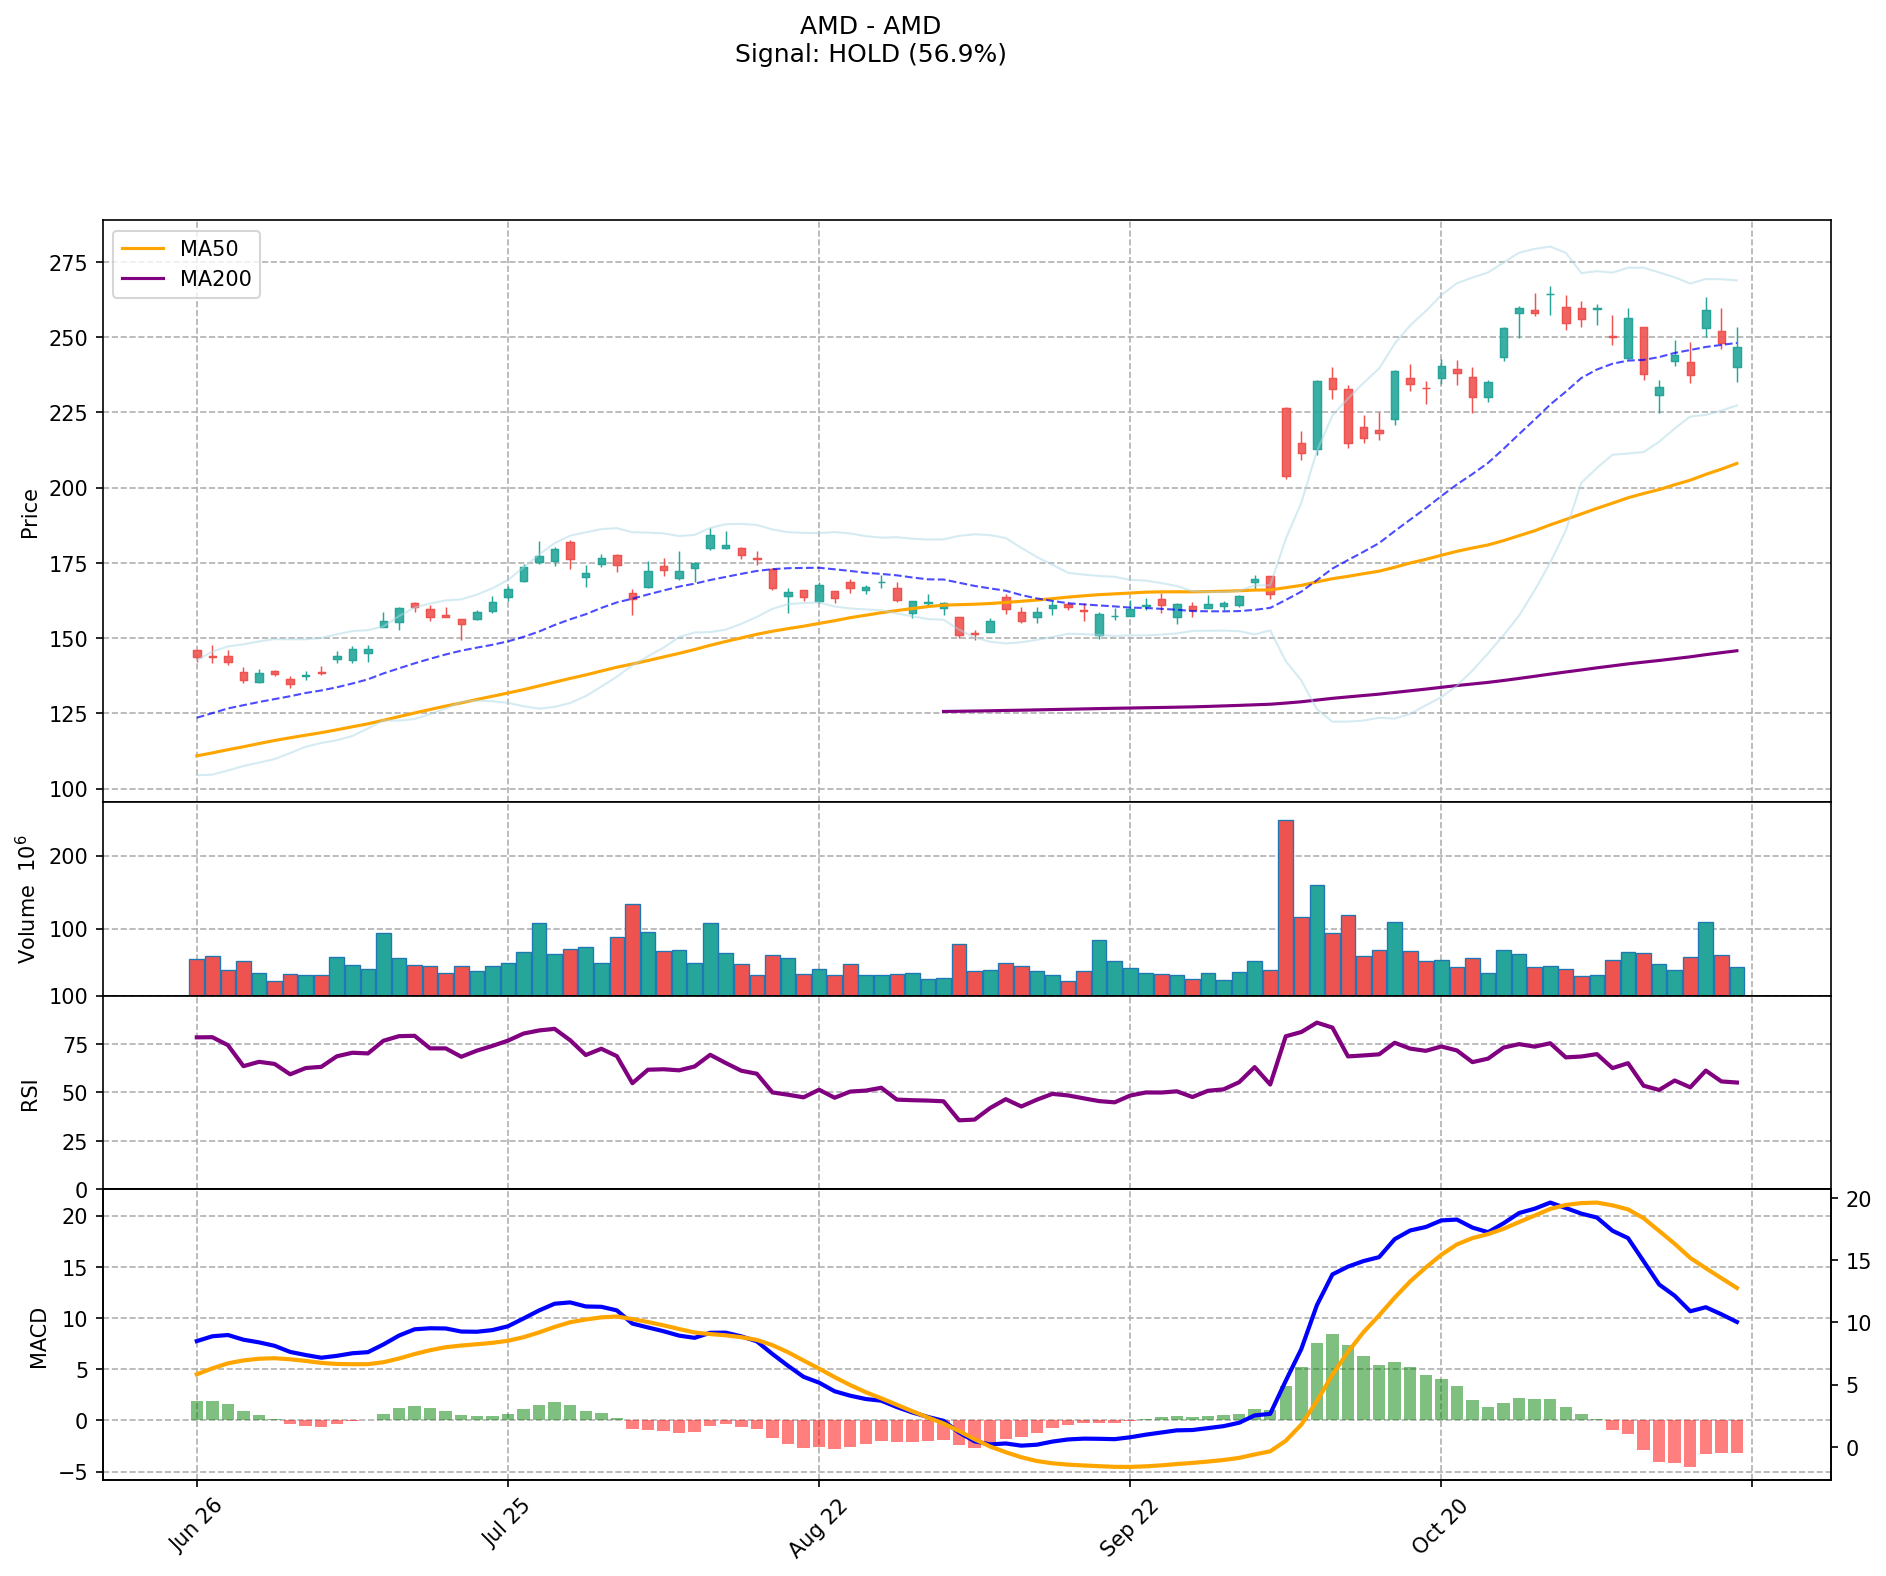
Task: Click the last candlestick on price chart
Action: [1737, 357]
